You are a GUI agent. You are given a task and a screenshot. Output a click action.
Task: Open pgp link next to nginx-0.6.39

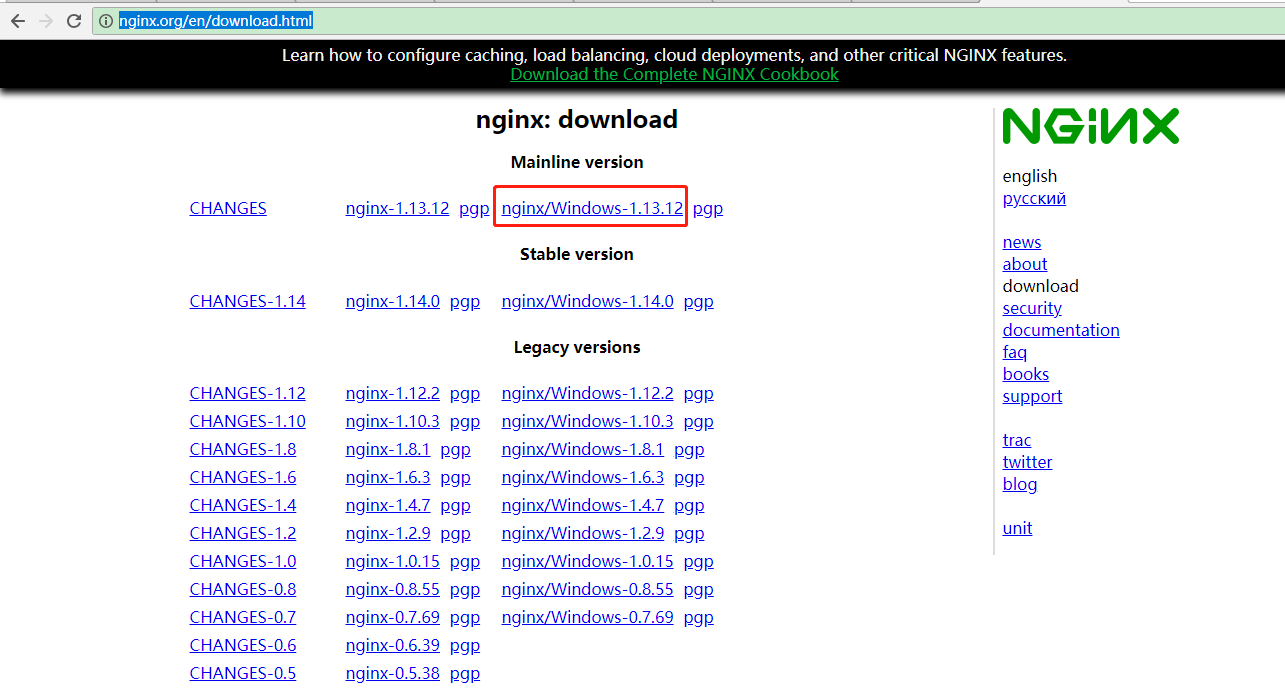(465, 646)
